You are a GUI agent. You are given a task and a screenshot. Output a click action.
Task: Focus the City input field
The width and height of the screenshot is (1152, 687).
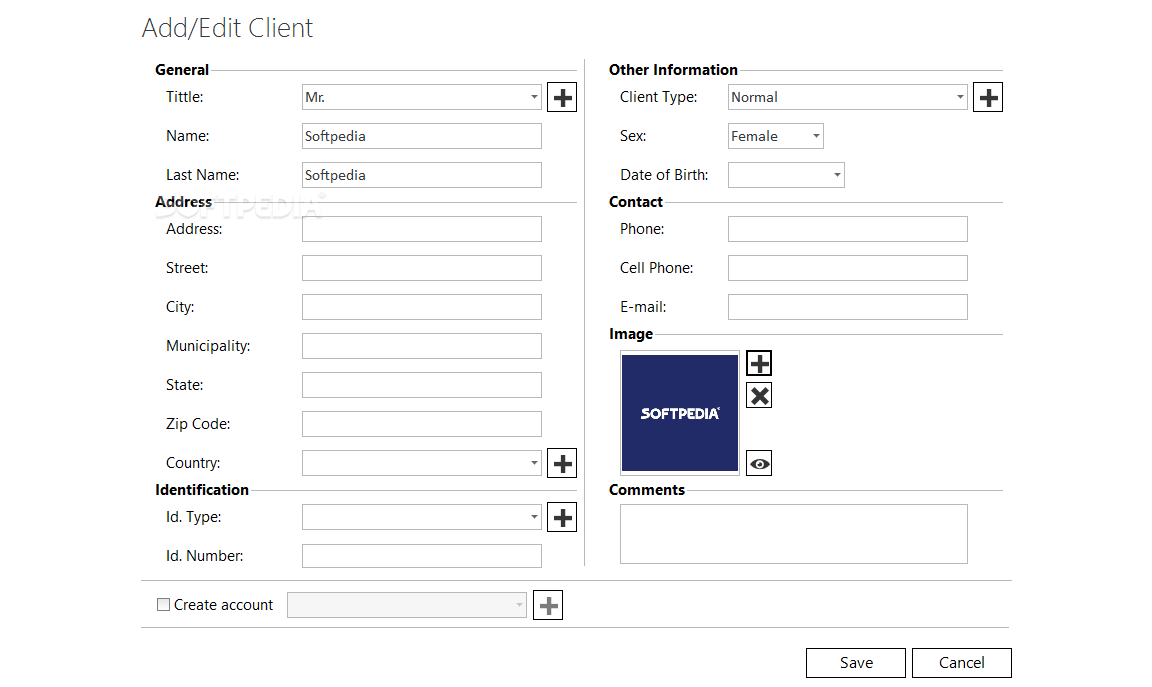pos(422,306)
